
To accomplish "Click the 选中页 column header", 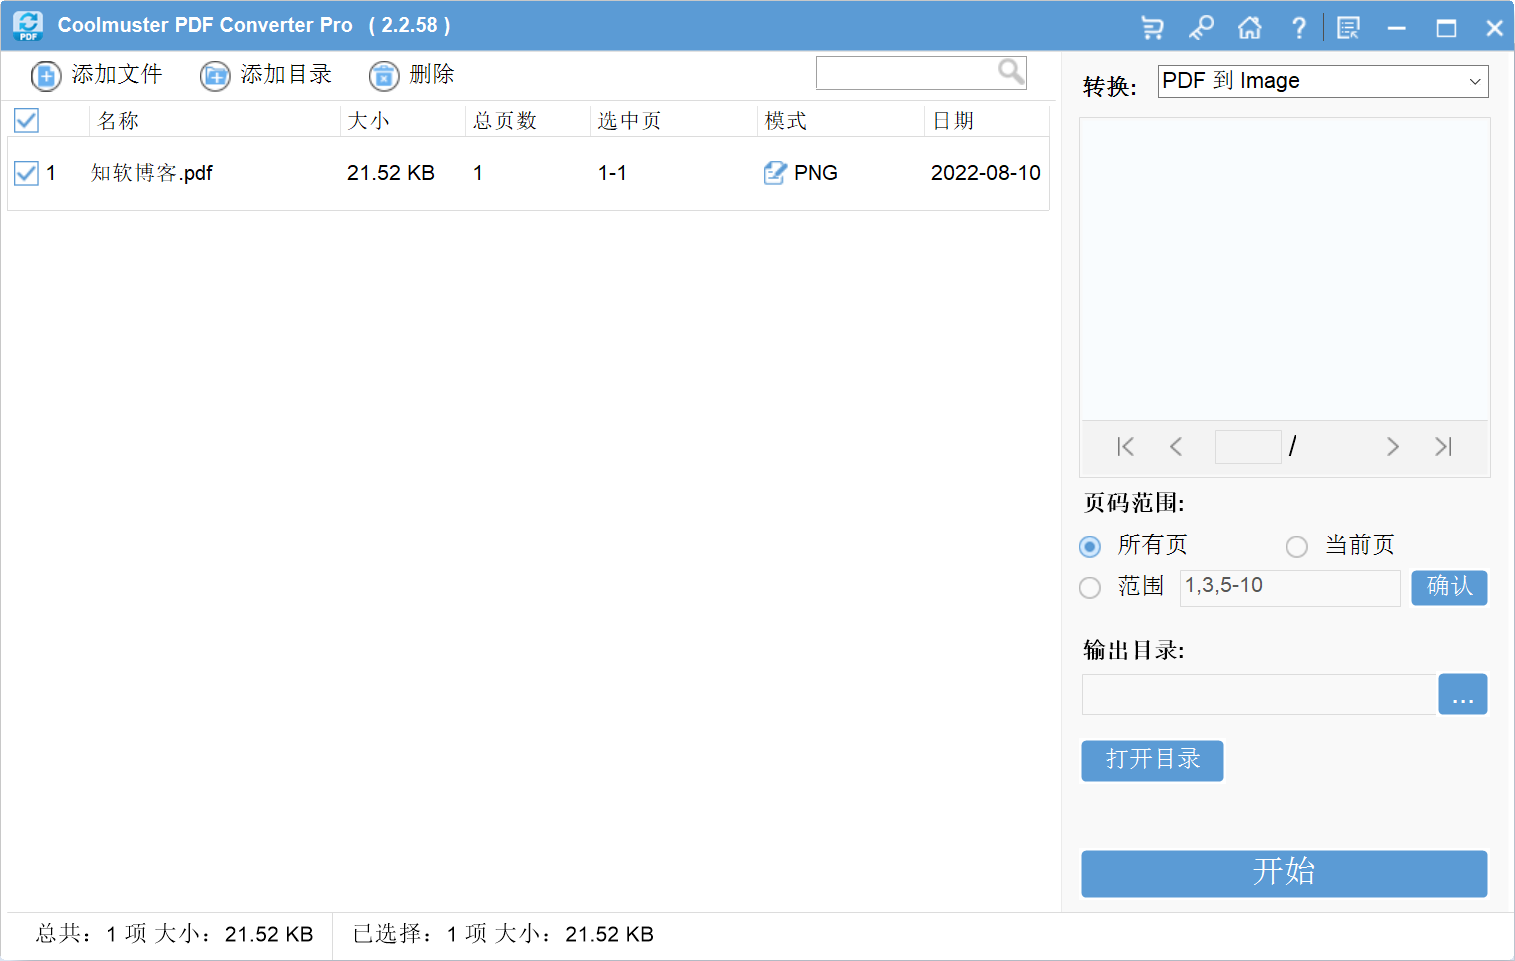I will tap(629, 121).
